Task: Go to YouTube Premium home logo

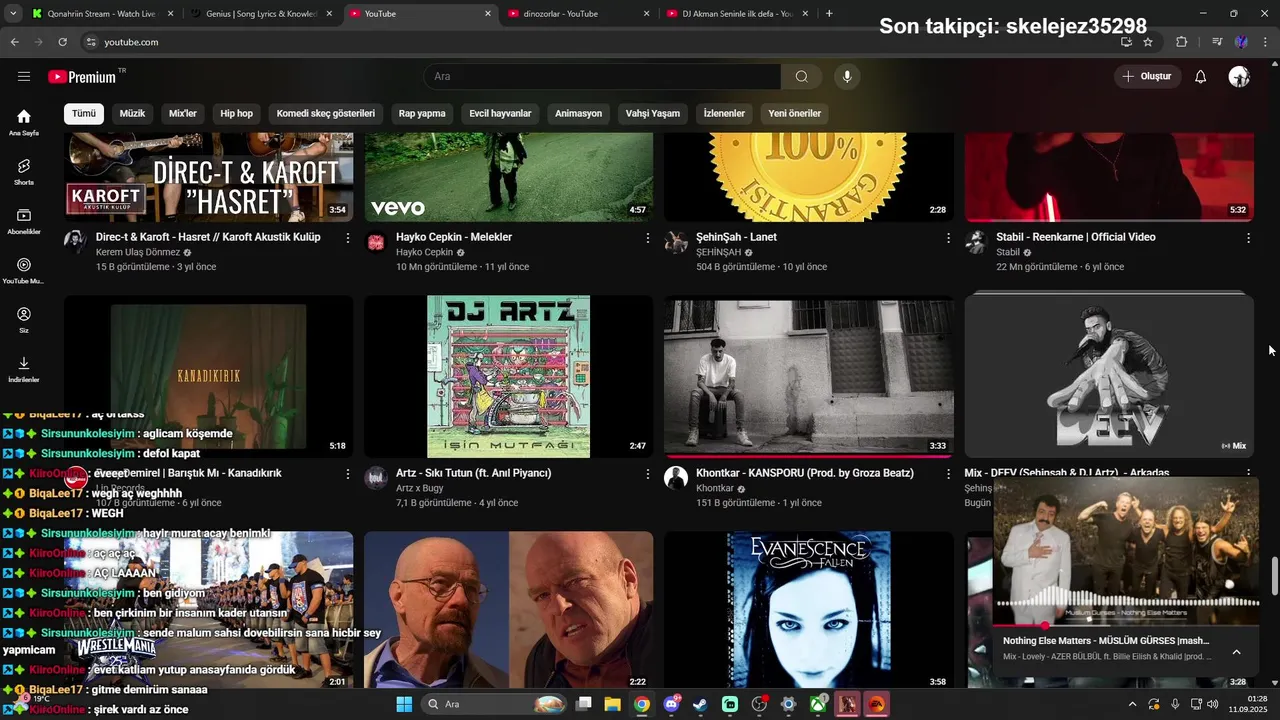Action: click(x=82, y=77)
